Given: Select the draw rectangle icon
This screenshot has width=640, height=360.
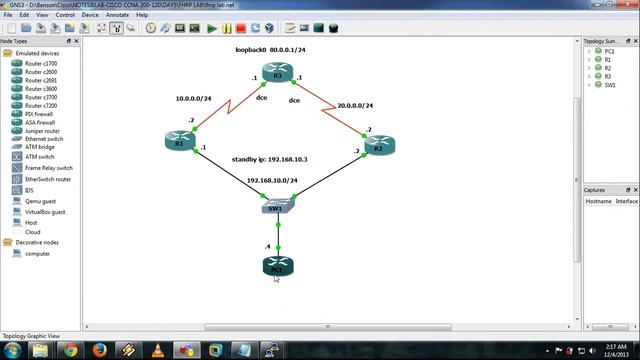Looking at the screenshot, I should pos(319,28).
